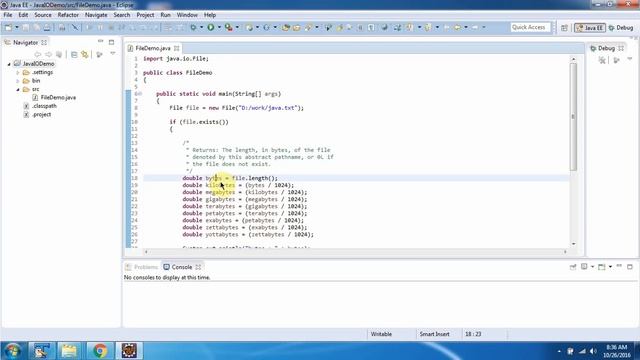
Task: Click the Quick Access search field
Action: (x=530, y=27)
